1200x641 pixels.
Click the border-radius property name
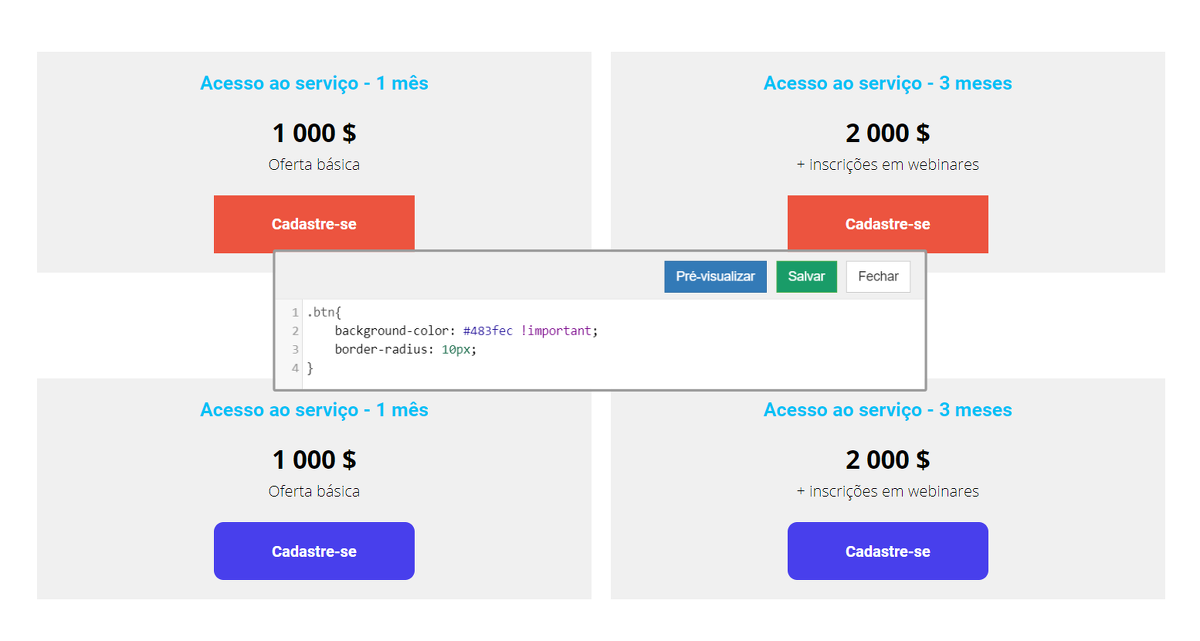pyautogui.click(x=384, y=350)
